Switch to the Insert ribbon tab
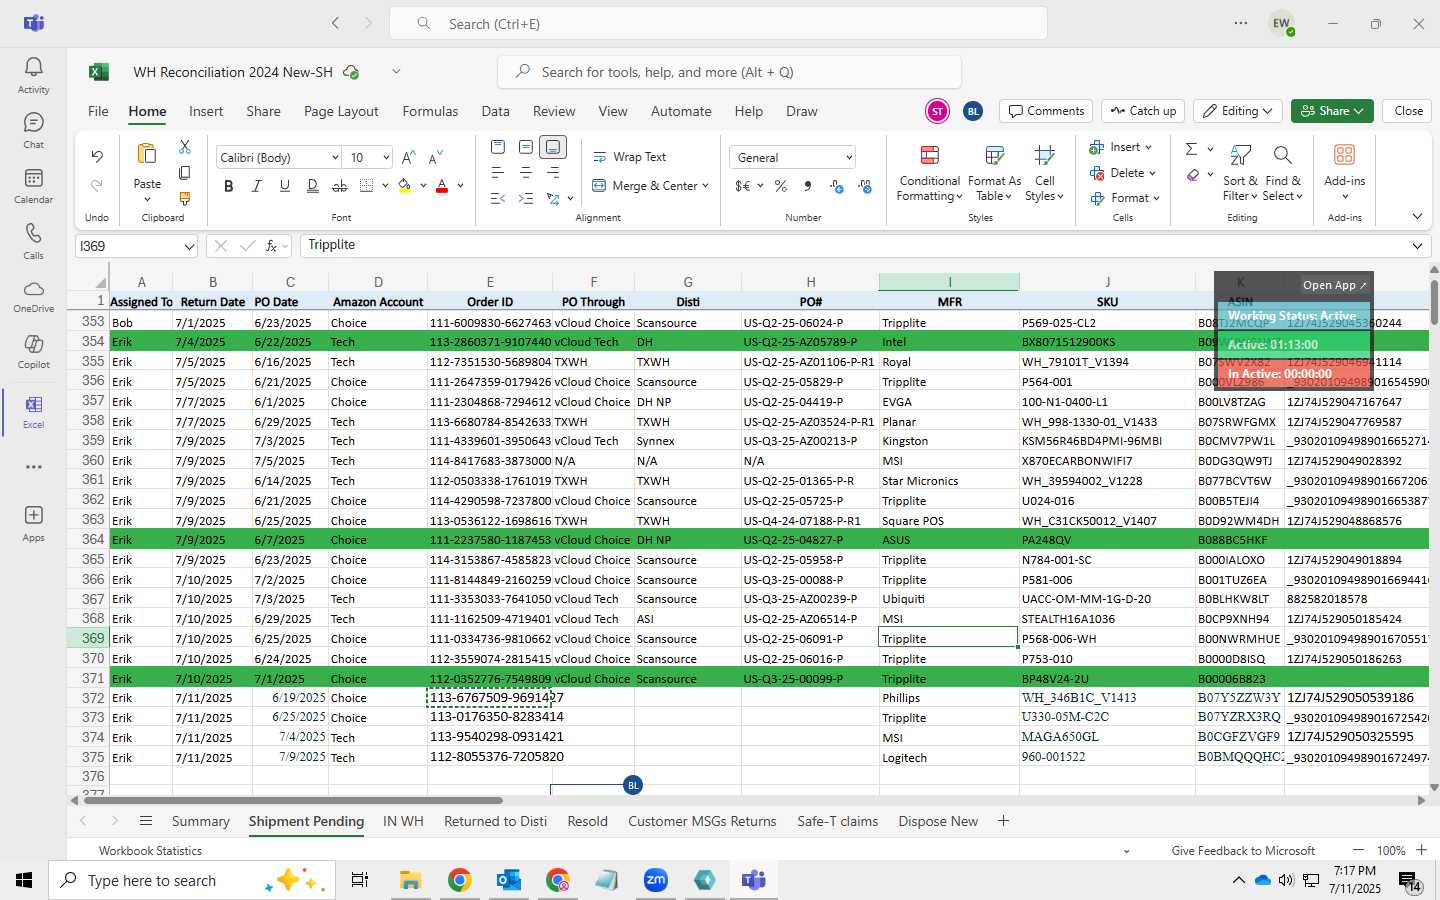Viewport: 1440px width, 900px height. [x=206, y=111]
